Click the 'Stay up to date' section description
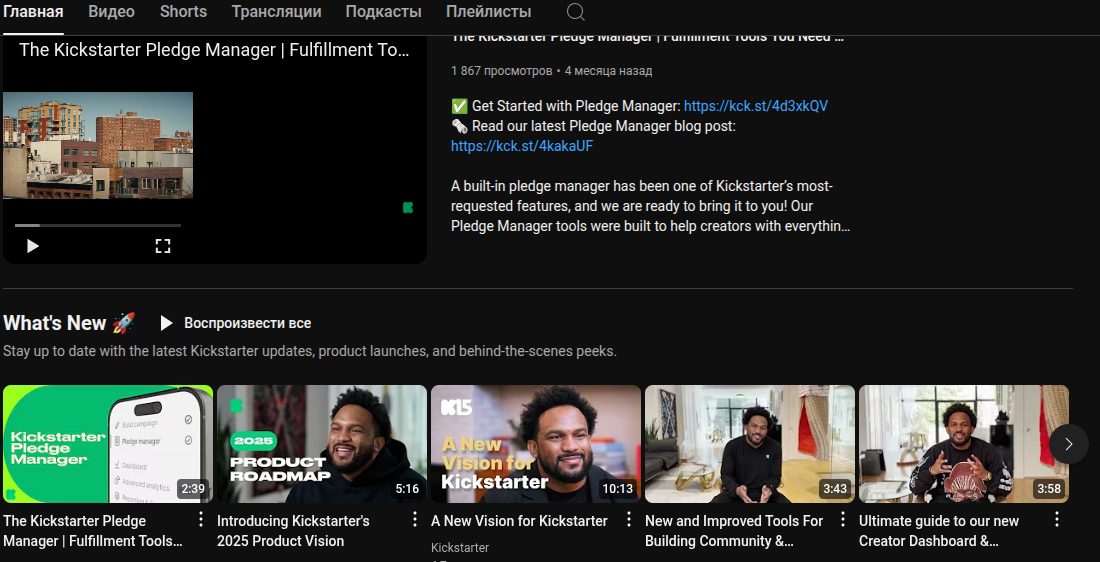1100x562 pixels. click(309, 351)
